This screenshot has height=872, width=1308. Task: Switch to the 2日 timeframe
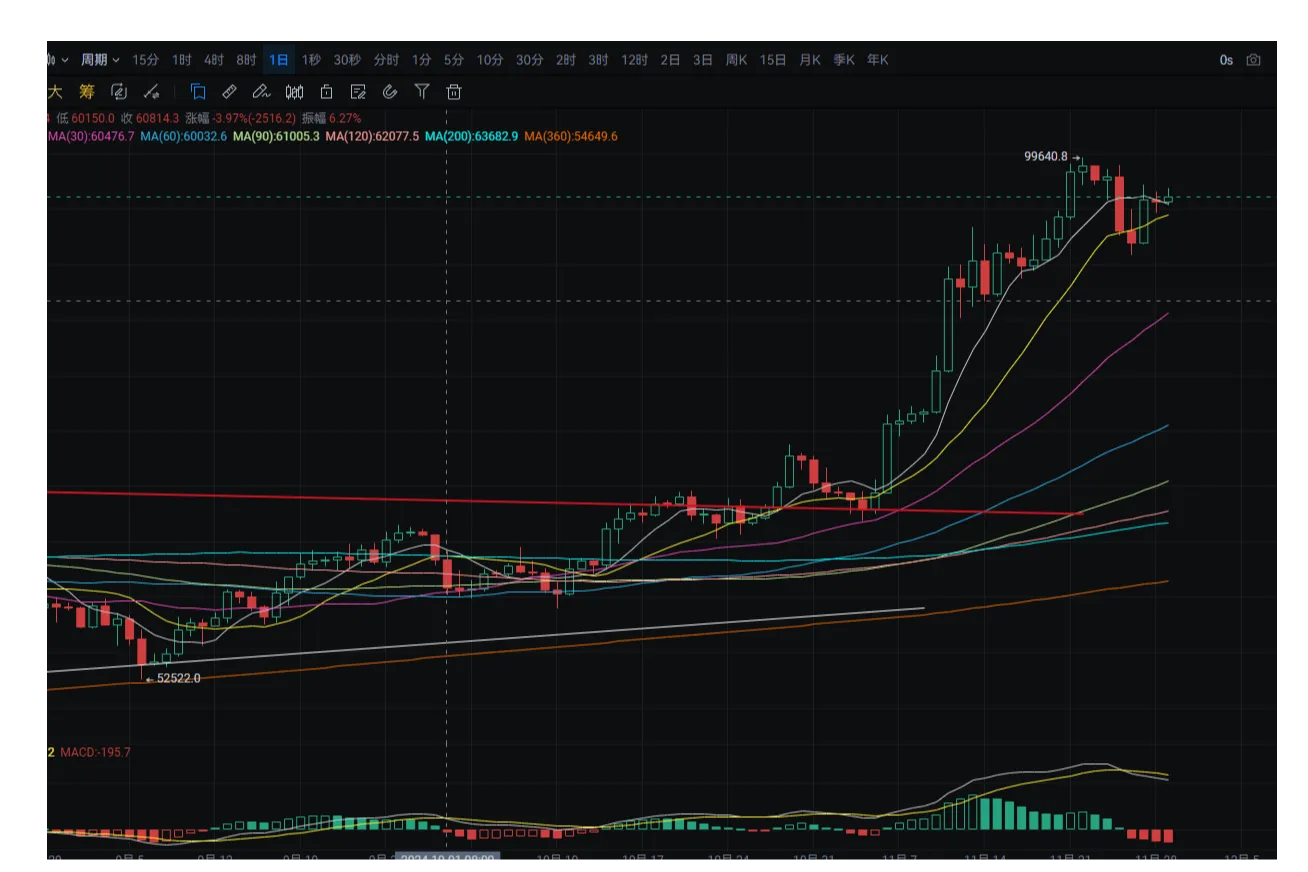click(x=670, y=60)
